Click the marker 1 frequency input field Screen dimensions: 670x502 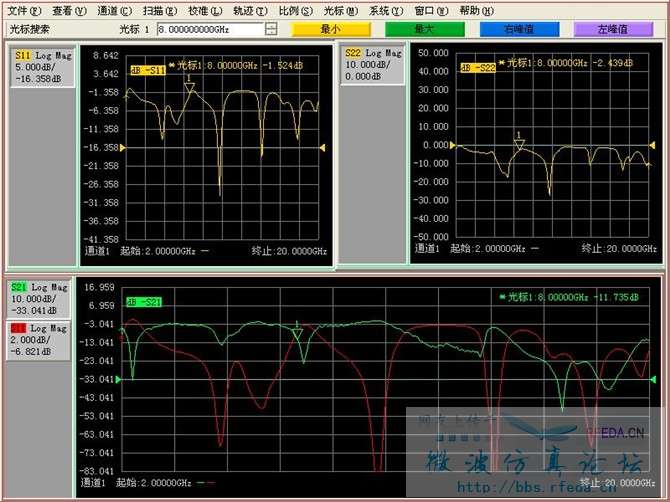[210, 29]
